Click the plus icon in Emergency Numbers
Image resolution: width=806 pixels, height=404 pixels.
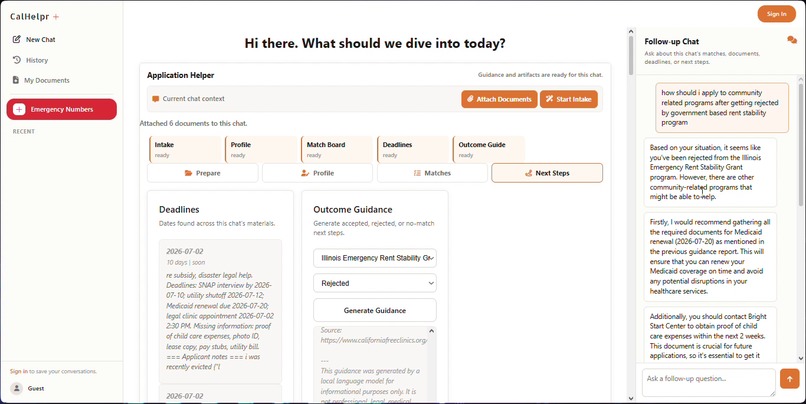(19, 109)
